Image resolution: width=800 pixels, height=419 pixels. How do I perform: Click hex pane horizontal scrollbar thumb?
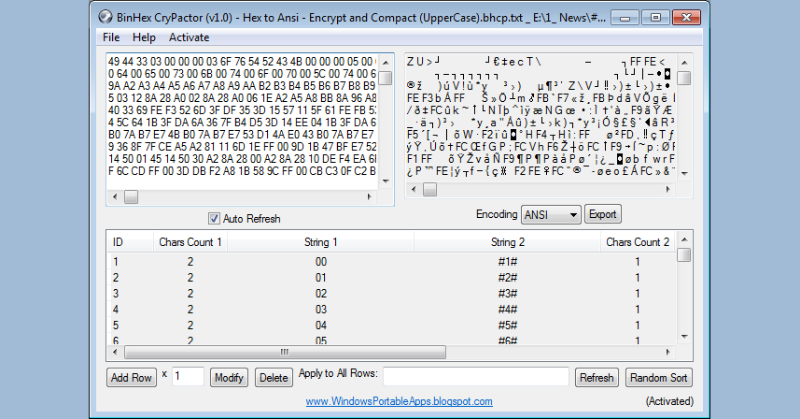[131, 196]
